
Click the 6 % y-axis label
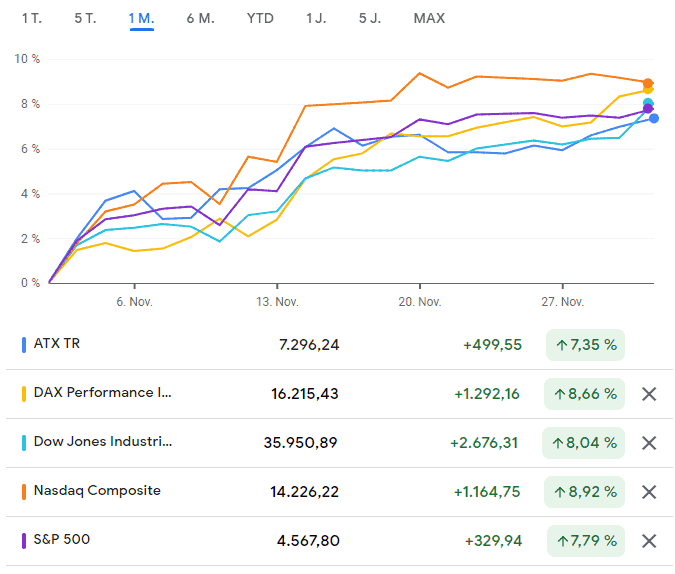click(x=30, y=149)
